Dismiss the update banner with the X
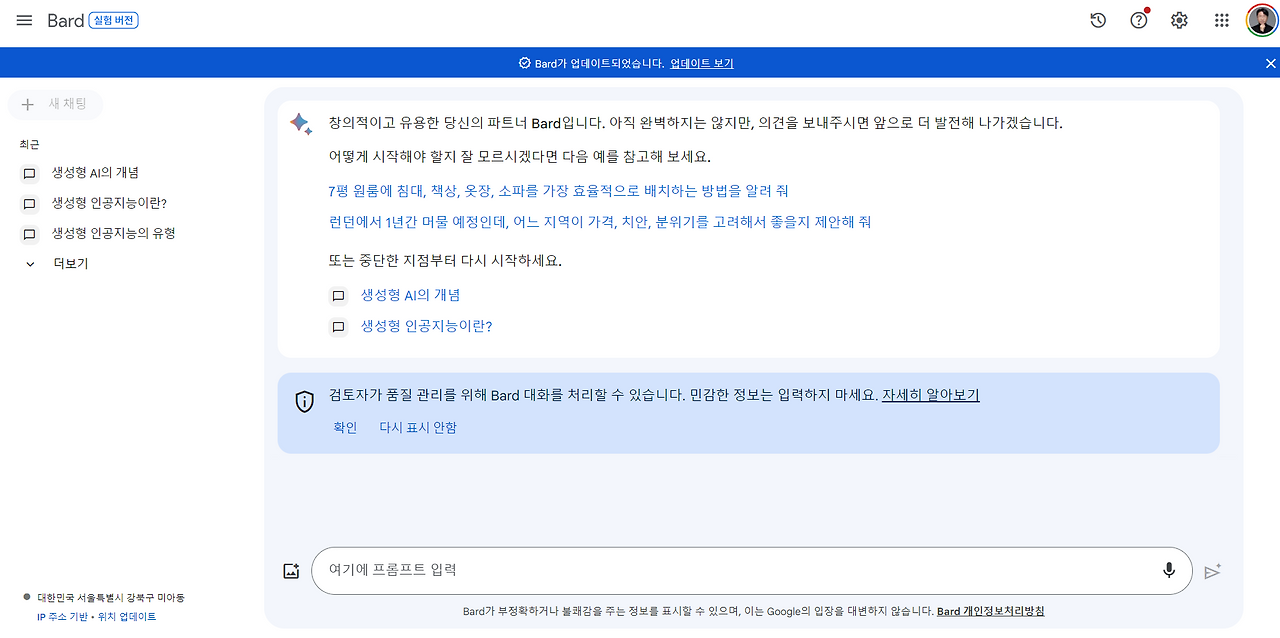 click(1269, 62)
